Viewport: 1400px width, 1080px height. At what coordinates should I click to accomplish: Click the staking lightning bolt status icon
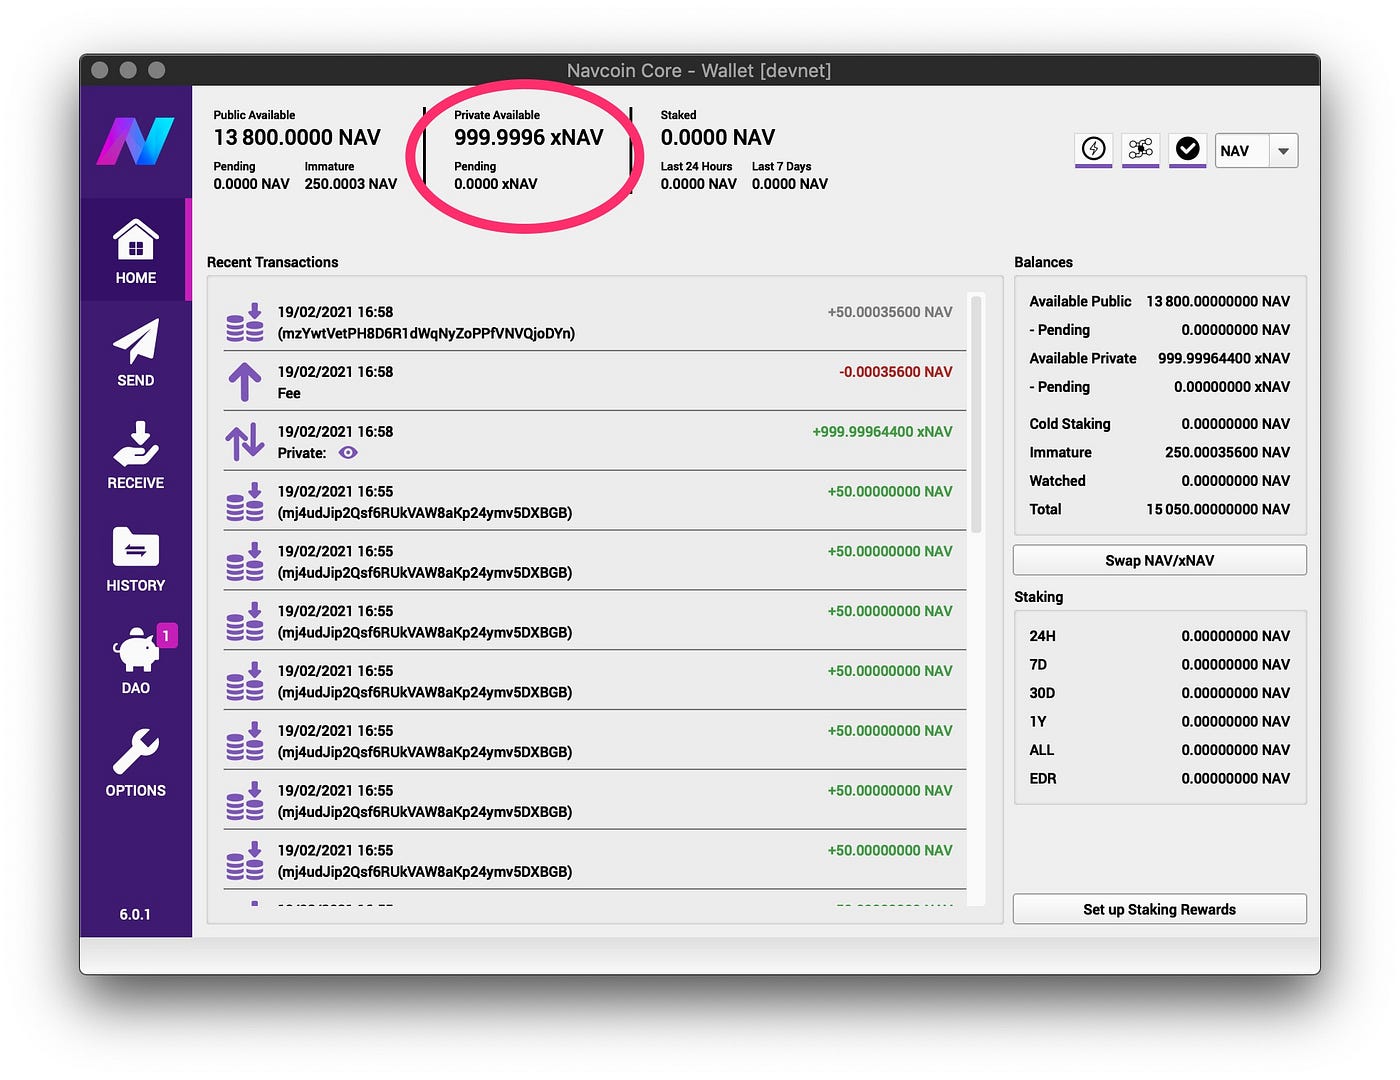point(1094,149)
